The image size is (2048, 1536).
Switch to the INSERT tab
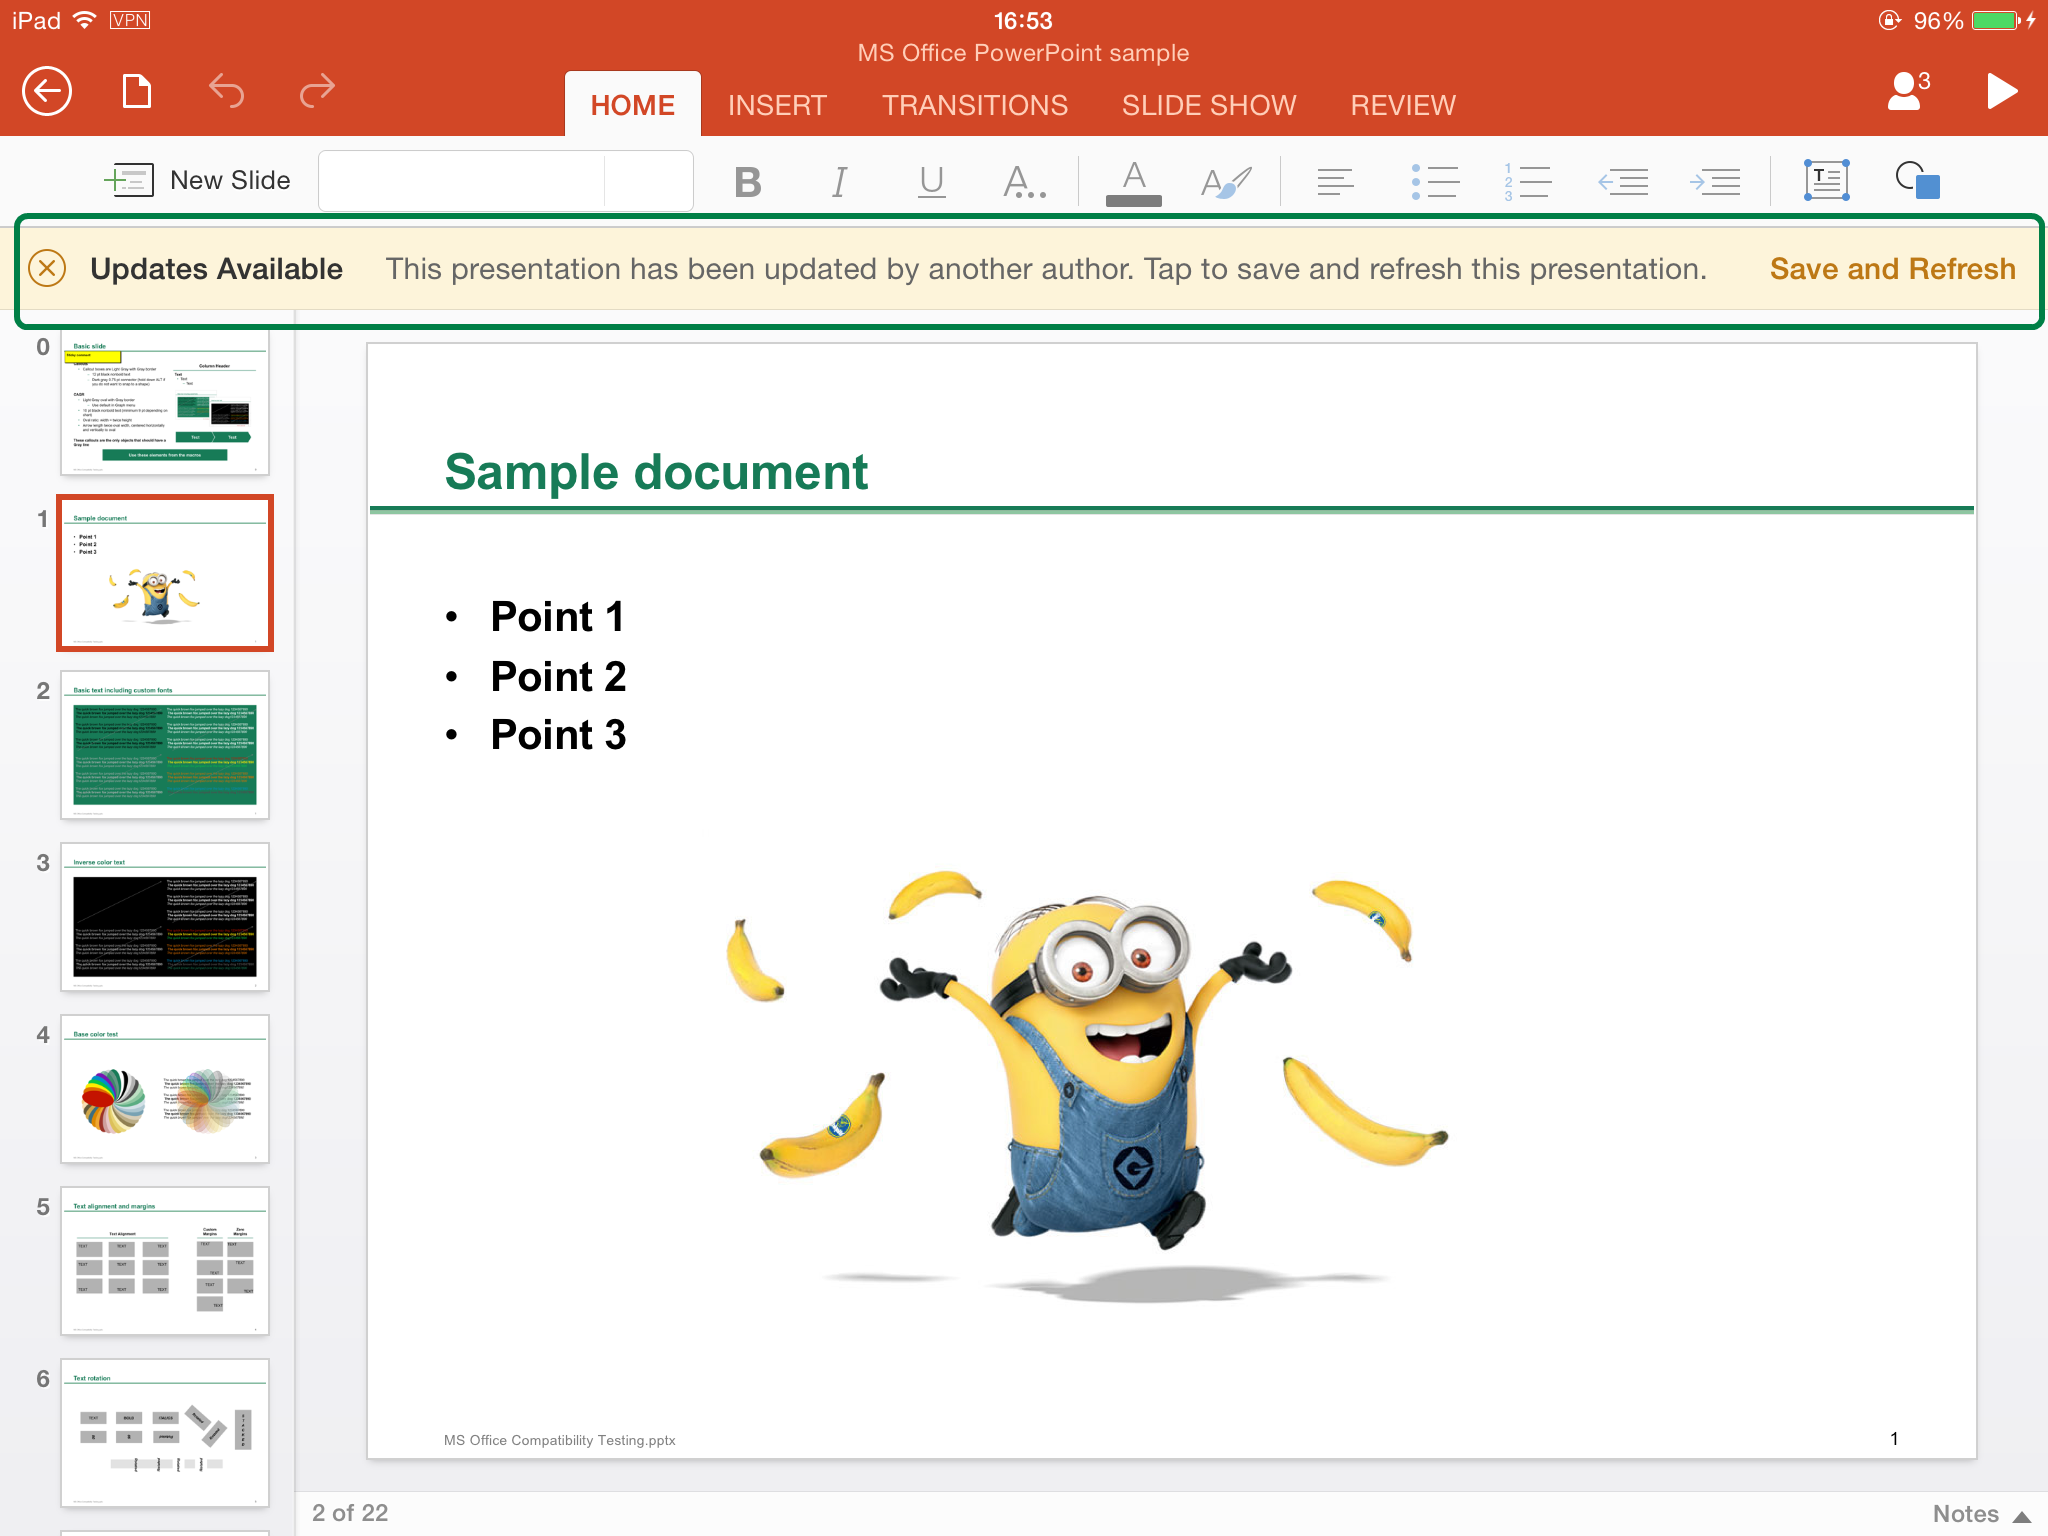point(777,105)
